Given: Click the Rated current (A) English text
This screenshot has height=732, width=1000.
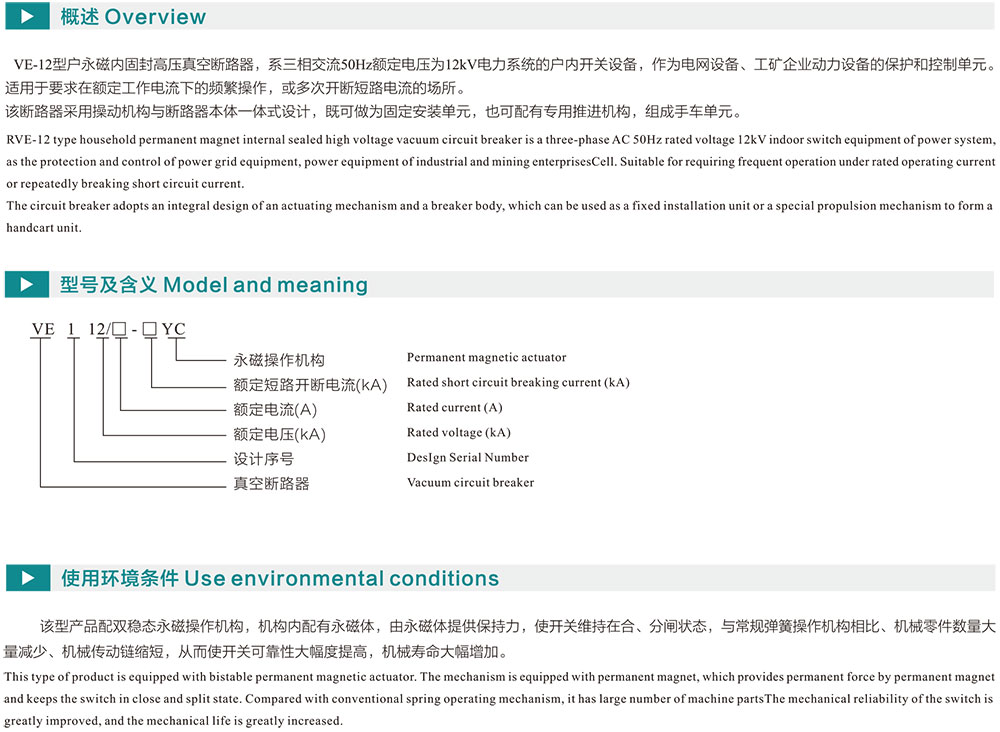Looking at the screenshot, I should [454, 407].
